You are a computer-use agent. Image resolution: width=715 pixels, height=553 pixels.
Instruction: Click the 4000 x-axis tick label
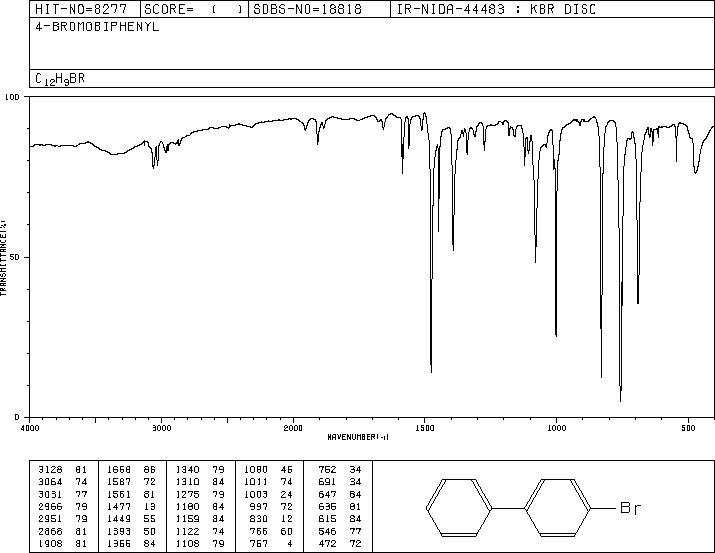coord(30,428)
